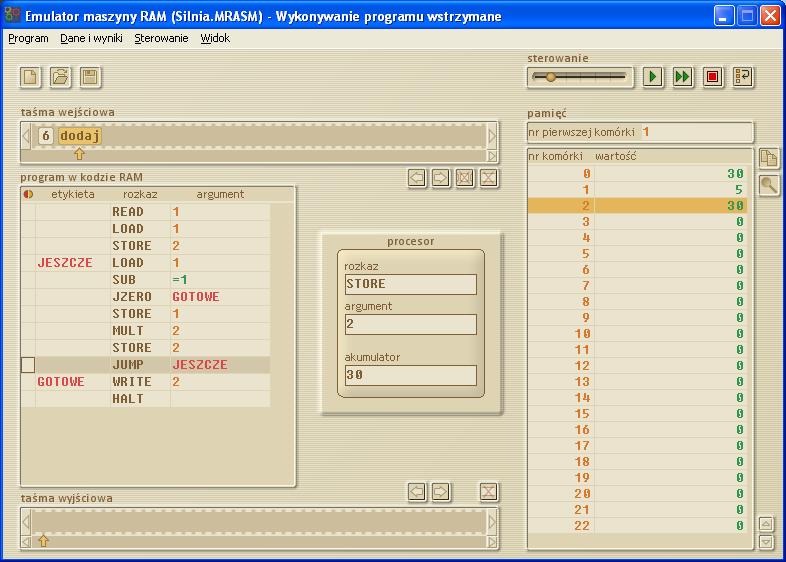Image resolution: width=786 pixels, height=562 pixels.
Task: Click the breakpoint column header icon
Action: [x=28, y=195]
